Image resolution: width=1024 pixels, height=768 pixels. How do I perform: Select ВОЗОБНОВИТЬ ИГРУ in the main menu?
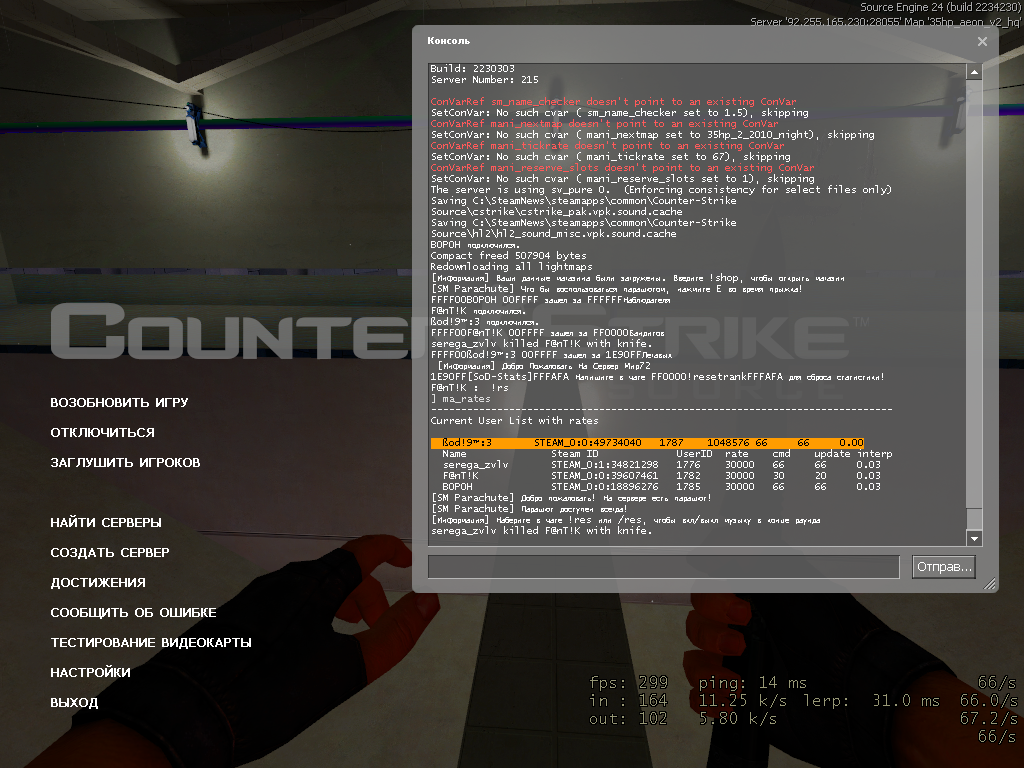tap(120, 402)
